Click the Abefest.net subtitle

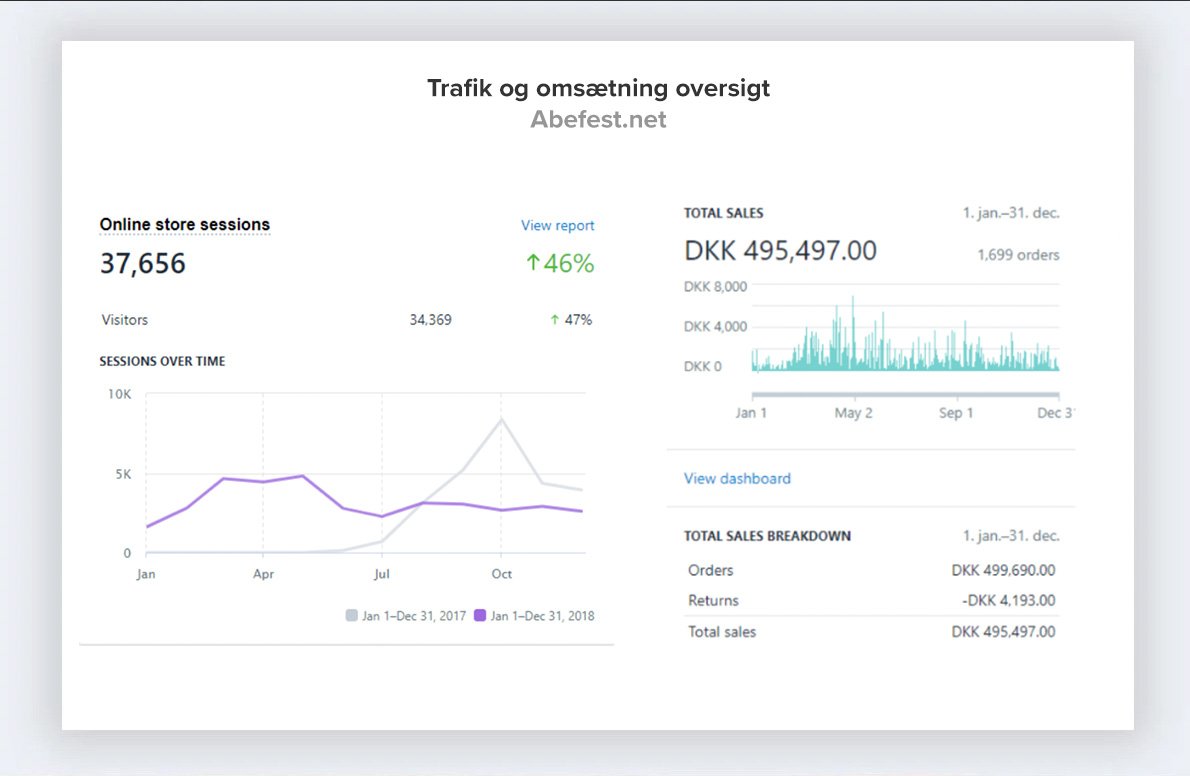pos(598,120)
